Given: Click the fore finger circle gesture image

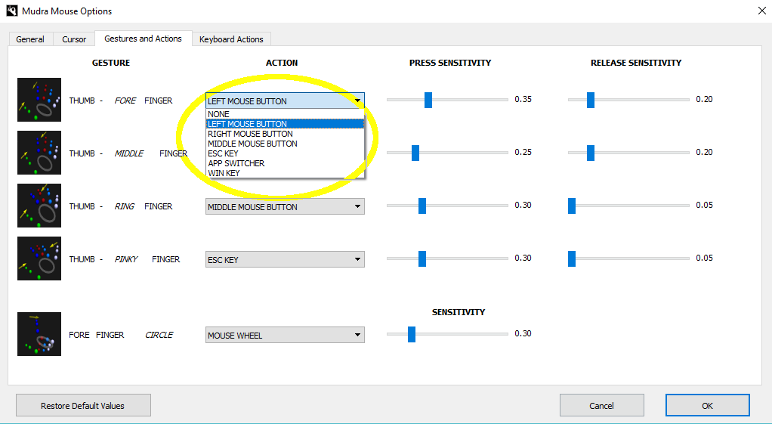Looking at the screenshot, I should tap(39, 334).
